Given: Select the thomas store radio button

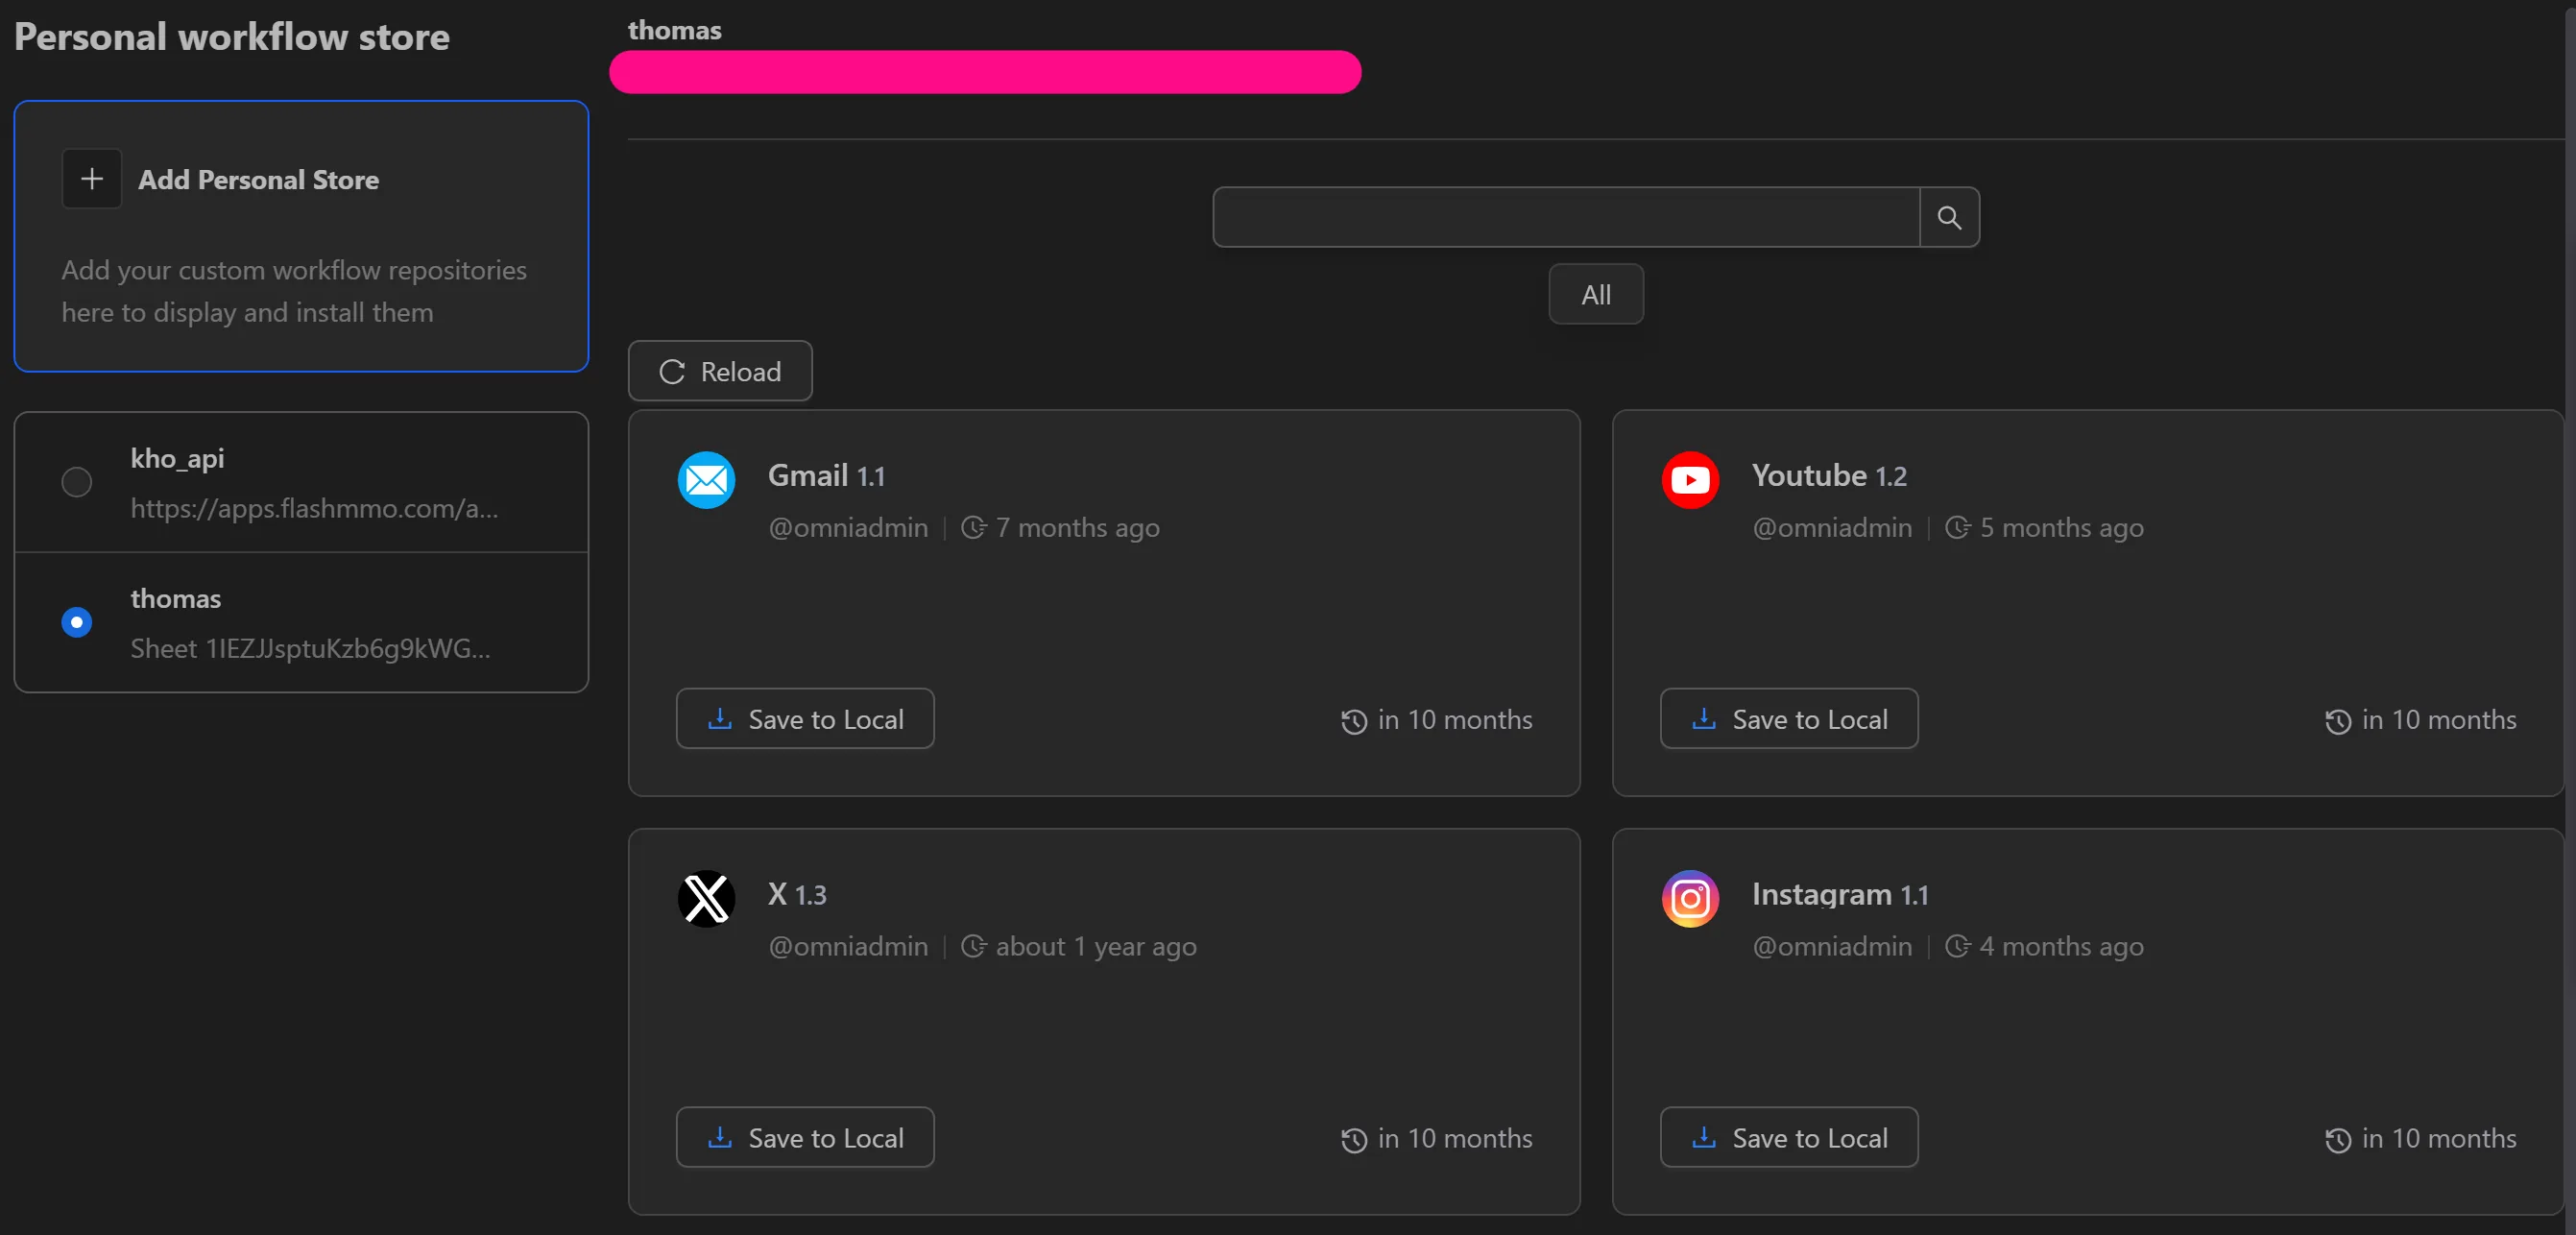Looking at the screenshot, I should [x=76, y=622].
